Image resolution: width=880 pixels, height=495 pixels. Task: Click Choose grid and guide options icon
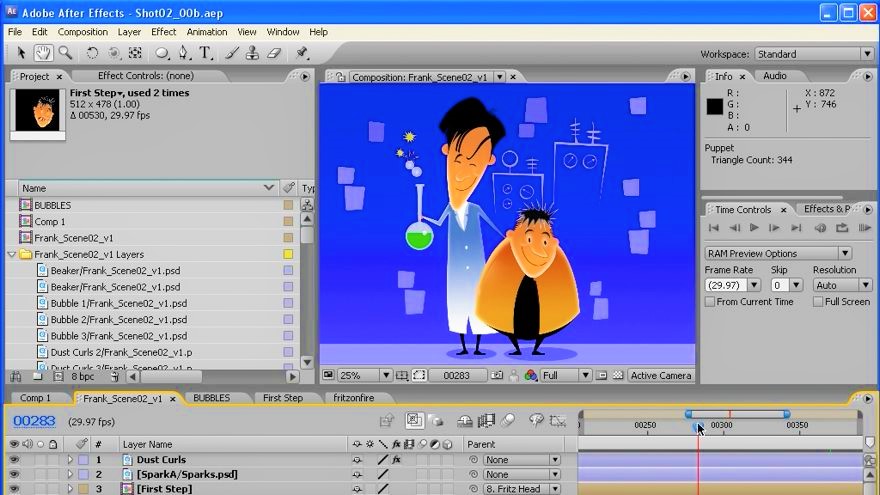(x=402, y=375)
